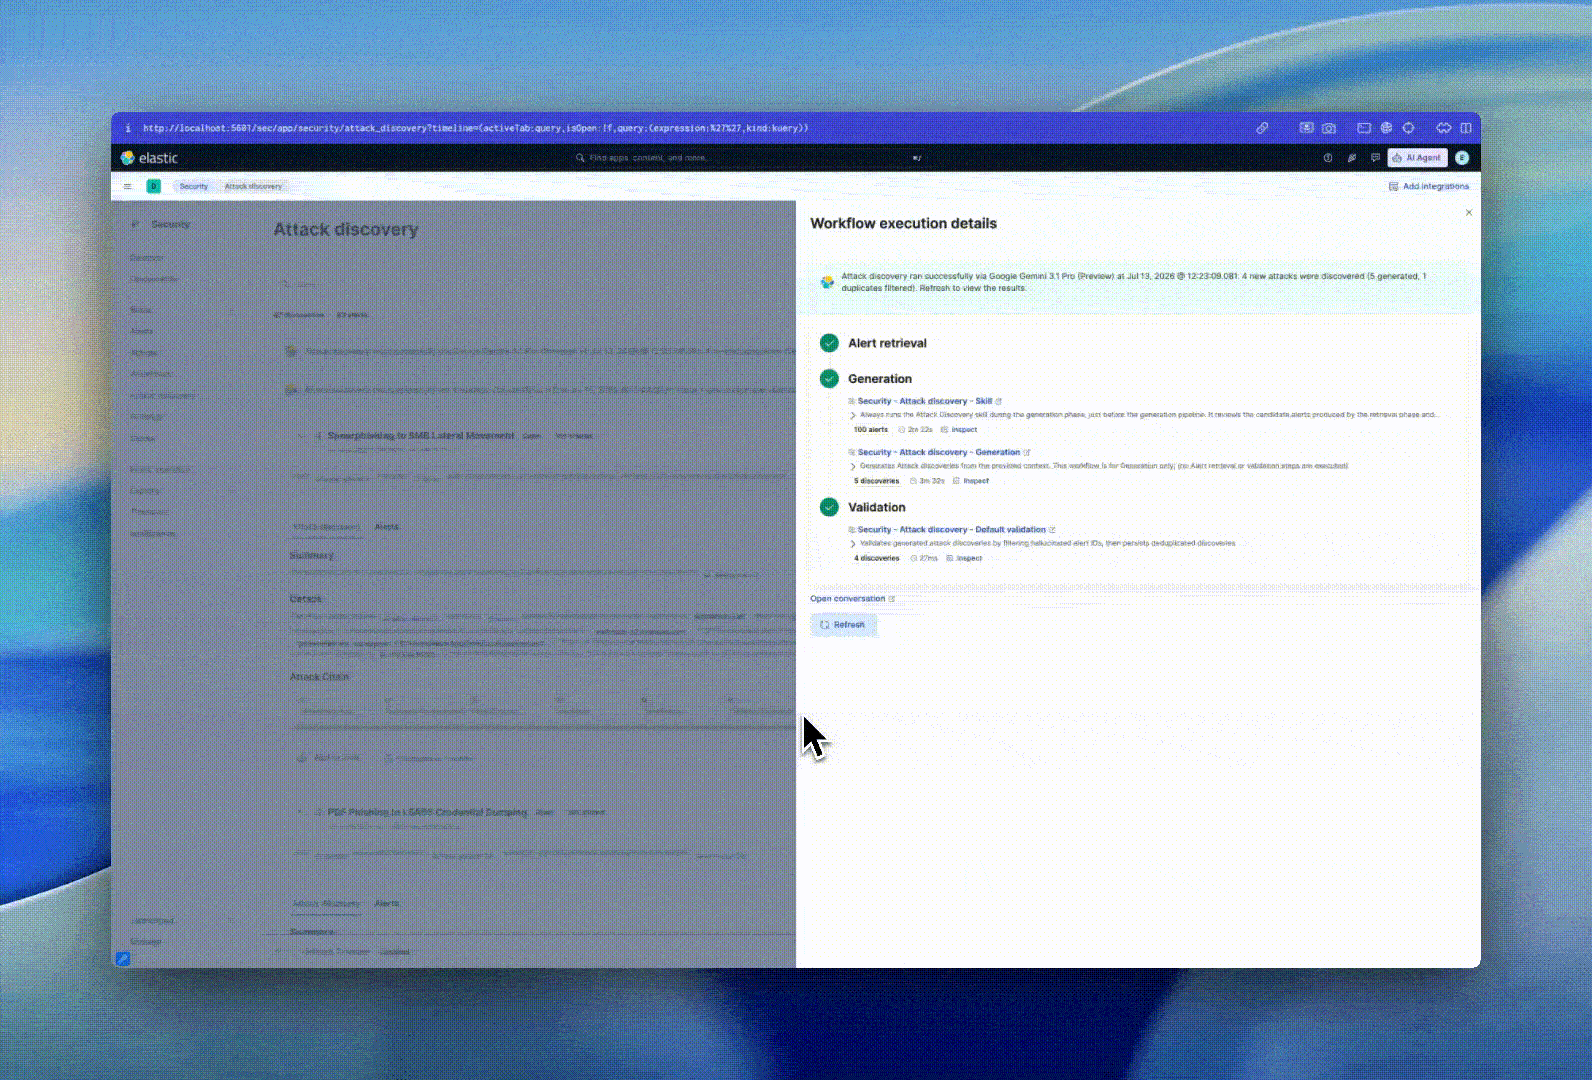Expand the Skill workflow description chevron
Screen dimensions: 1592x1080
pos(853,415)
